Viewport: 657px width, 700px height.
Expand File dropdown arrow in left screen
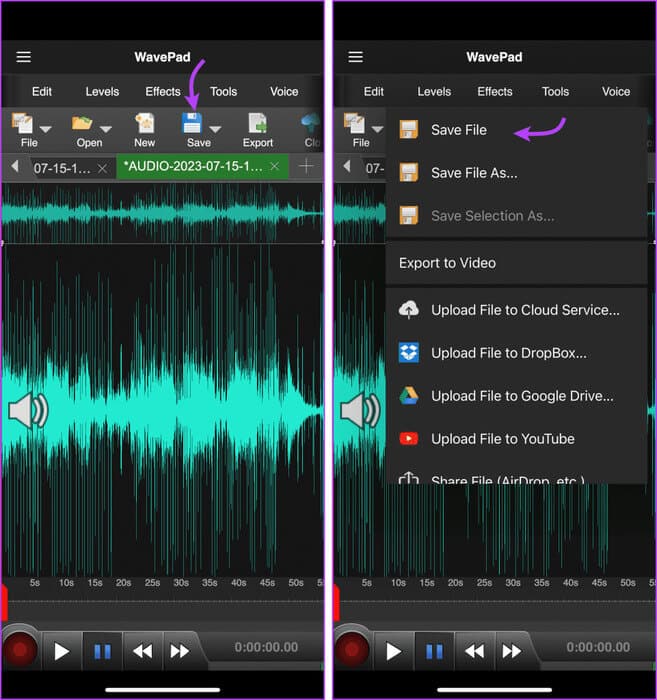tap(46, 129)
